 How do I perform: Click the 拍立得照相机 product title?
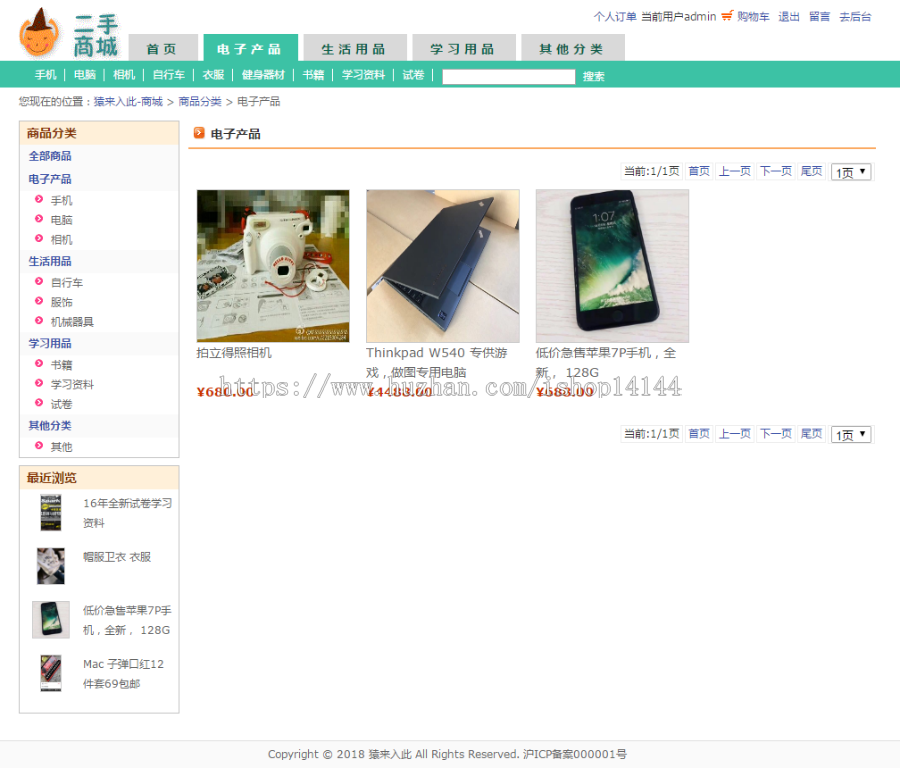point(234,352)
